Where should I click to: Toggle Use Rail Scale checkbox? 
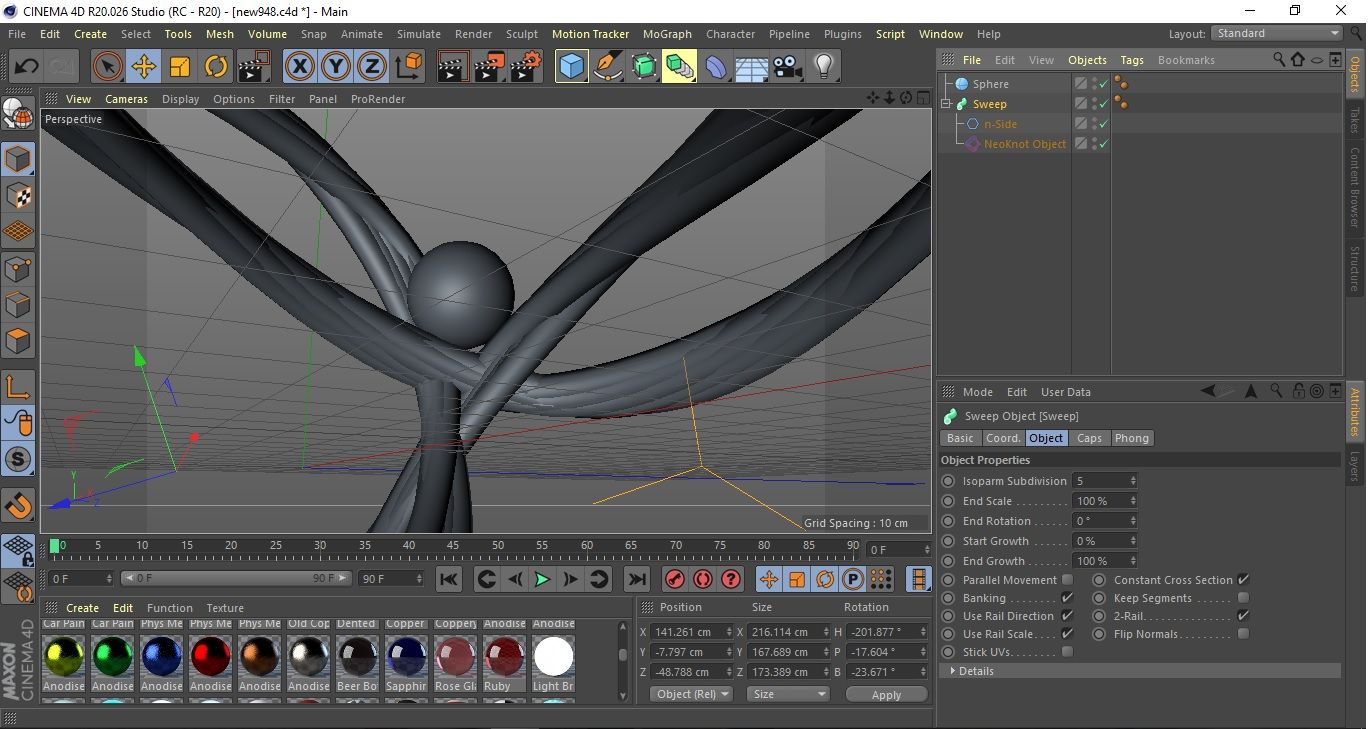1067,634
